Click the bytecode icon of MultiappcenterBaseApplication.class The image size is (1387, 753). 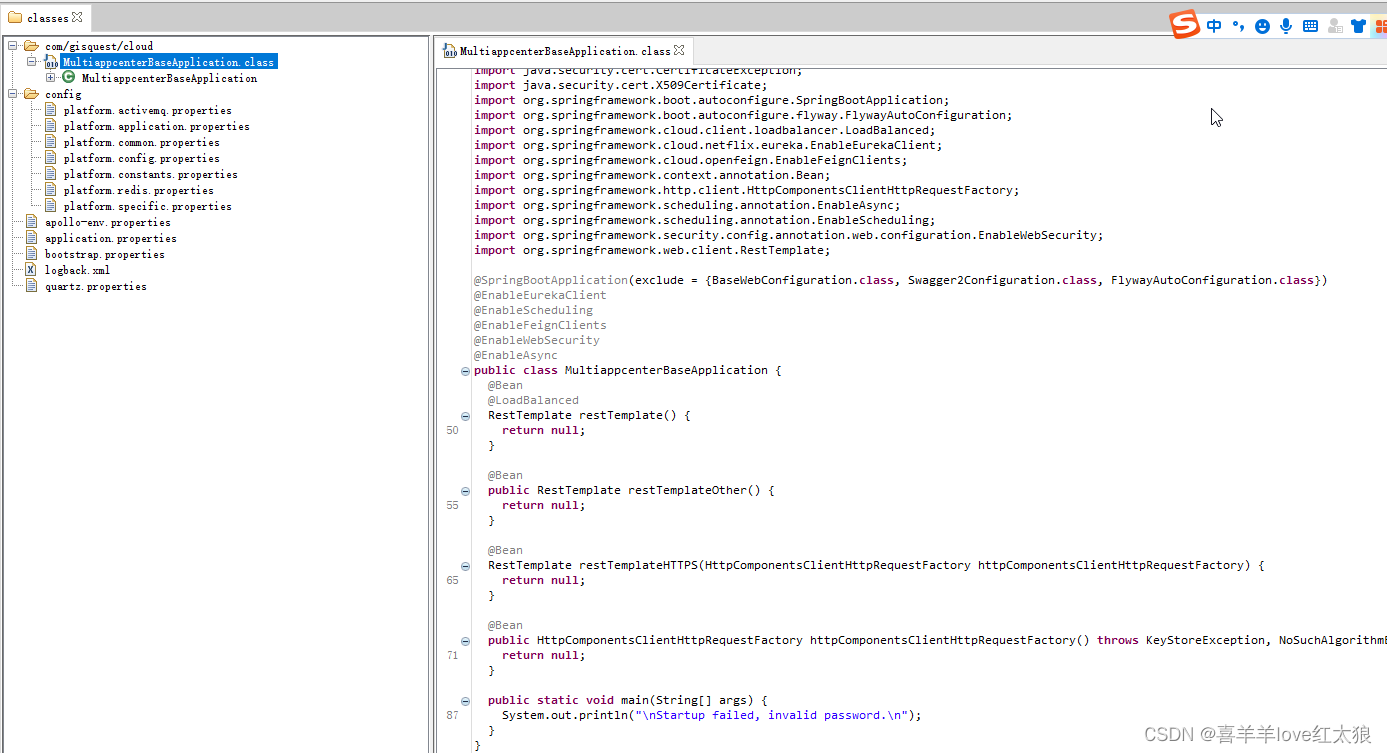point(51,62)
